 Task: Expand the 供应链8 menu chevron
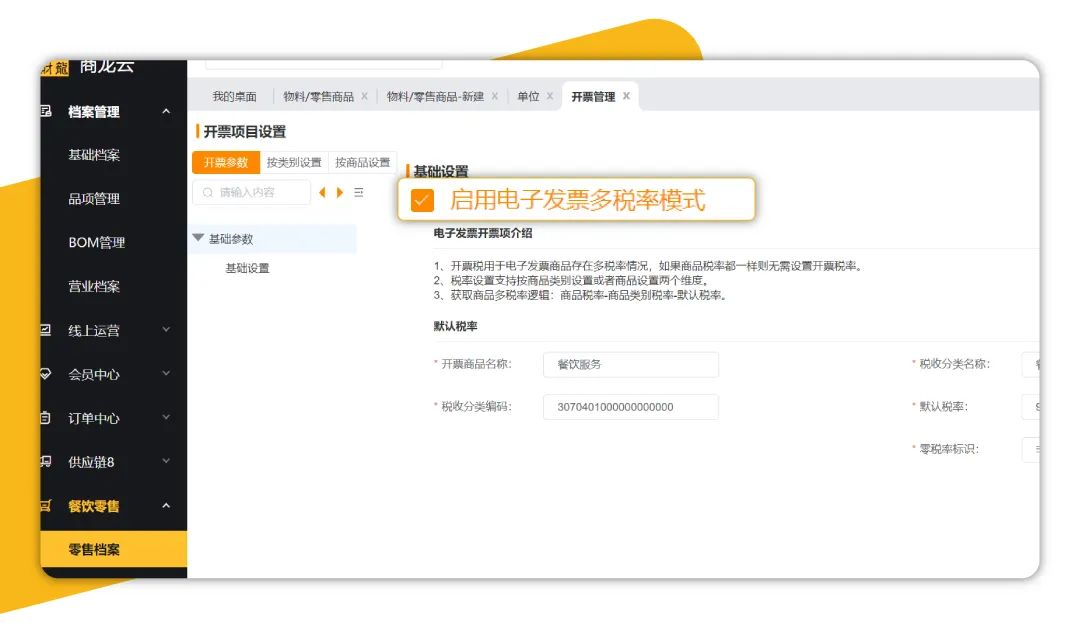tap(166, 461)
